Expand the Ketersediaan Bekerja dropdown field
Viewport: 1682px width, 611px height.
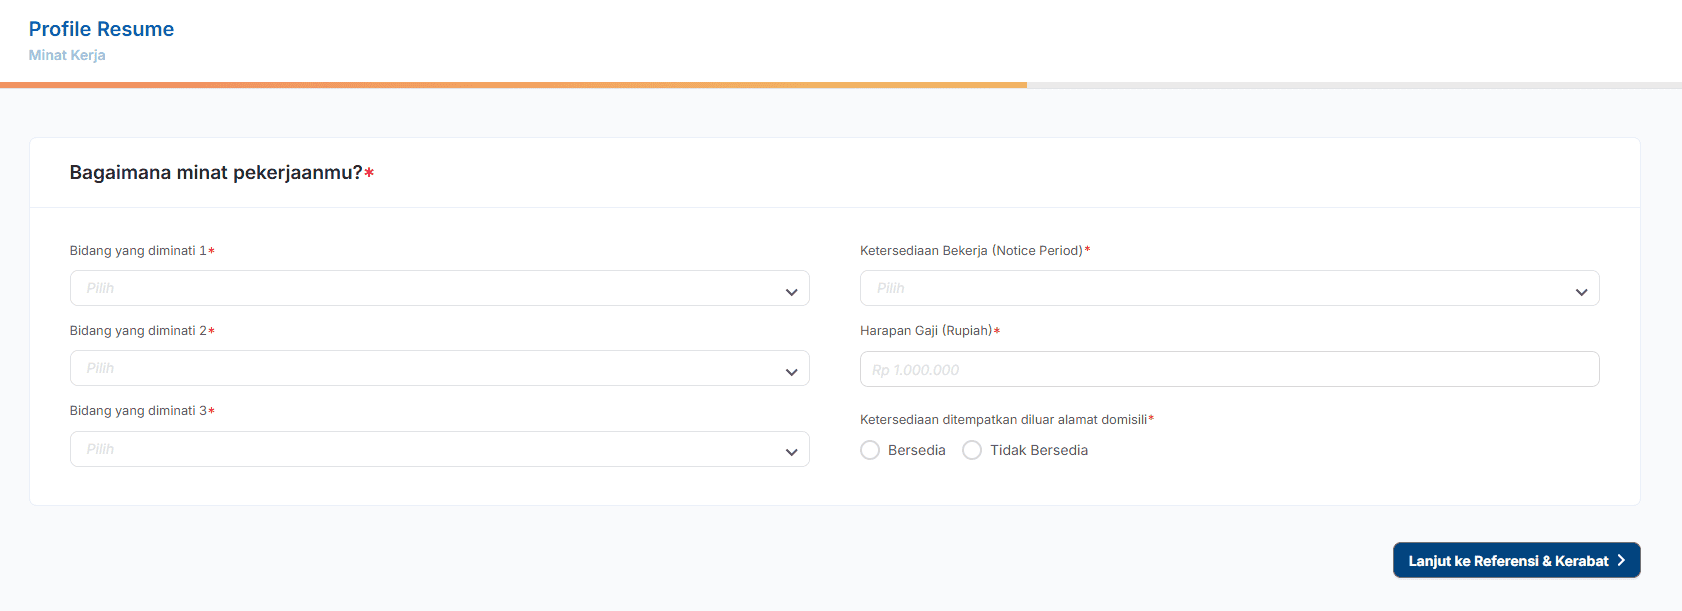tap(1210, 288)
